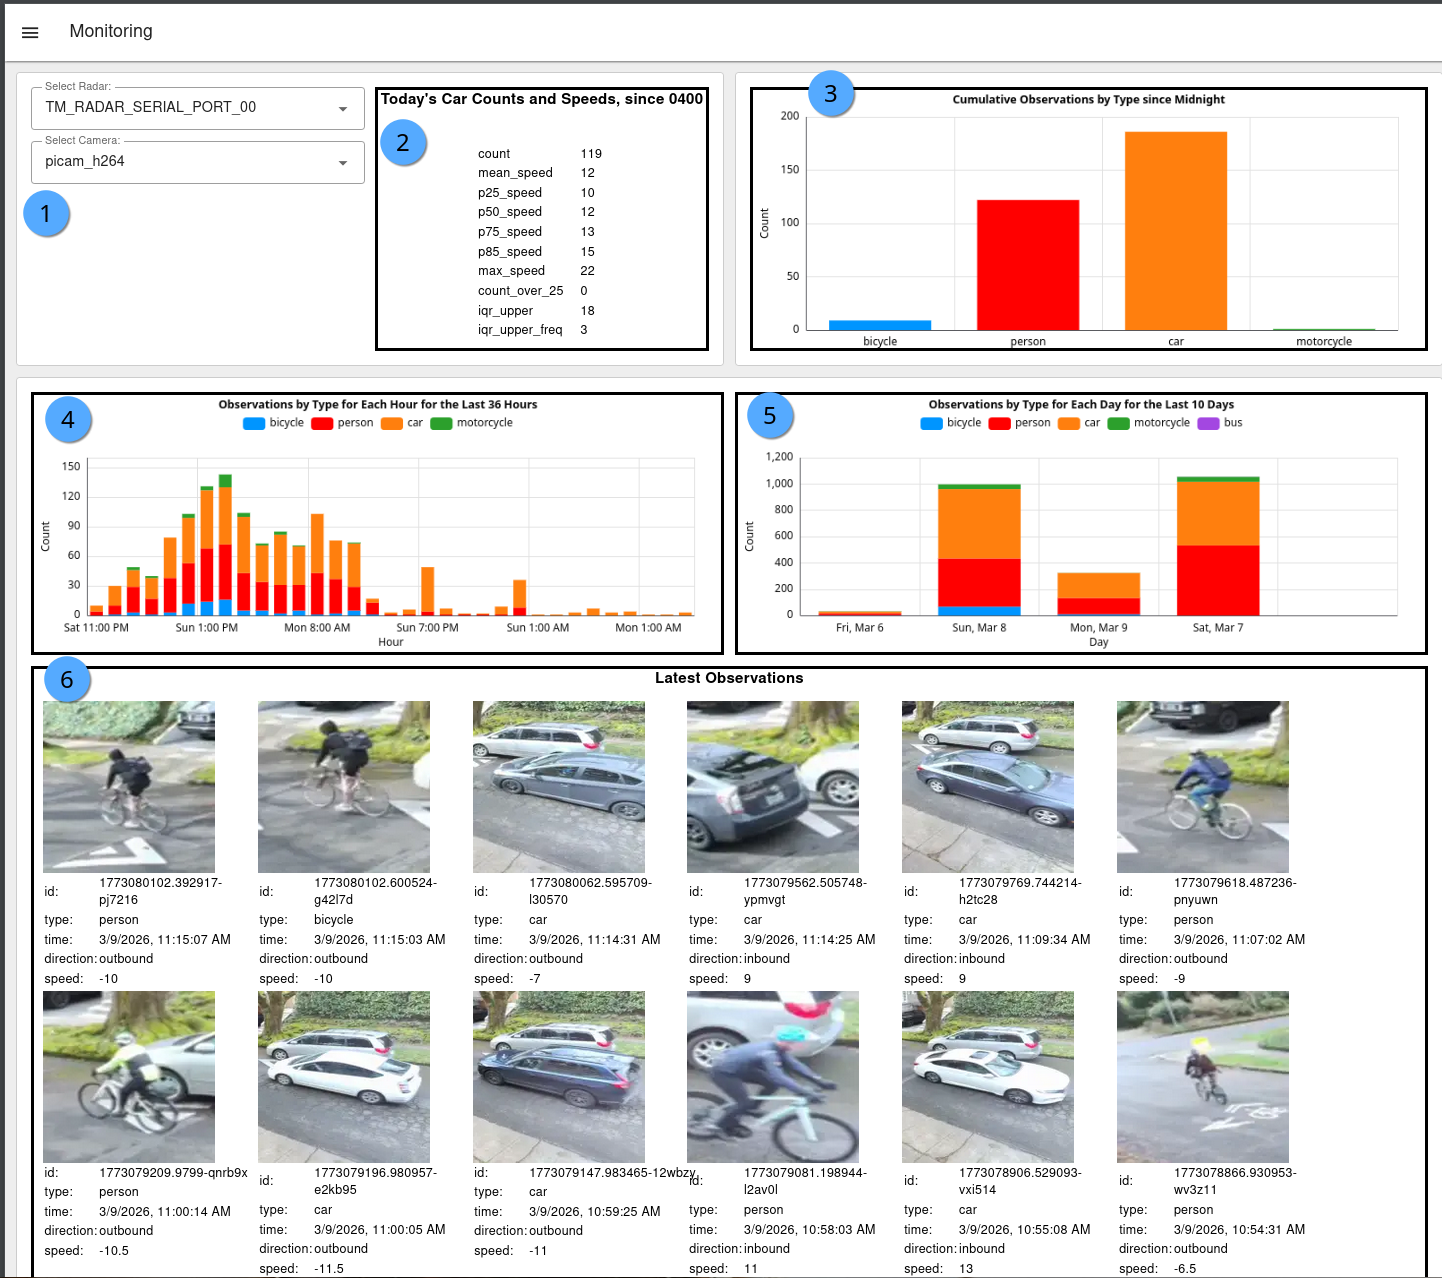The height and width of the screenshot is (1278, 1442).
Task: Click the Sat, Mar 7 stacked bar
Action: coord(1218,546)
